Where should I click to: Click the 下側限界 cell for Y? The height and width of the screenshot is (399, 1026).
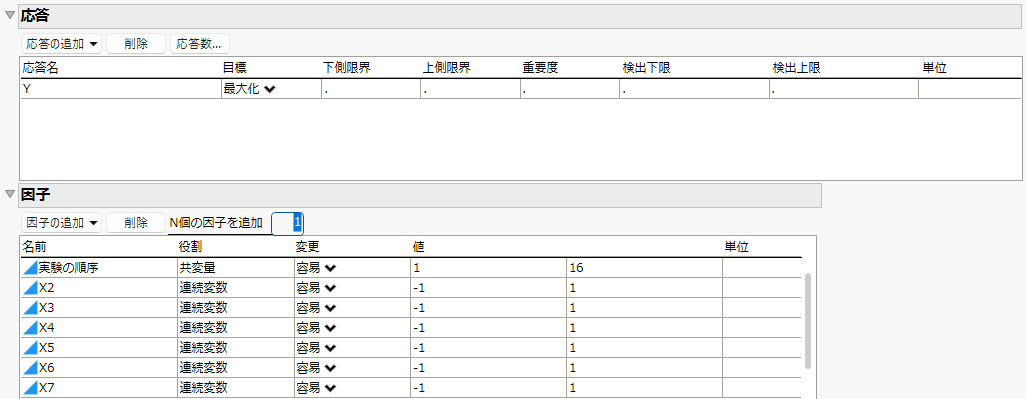371,90
